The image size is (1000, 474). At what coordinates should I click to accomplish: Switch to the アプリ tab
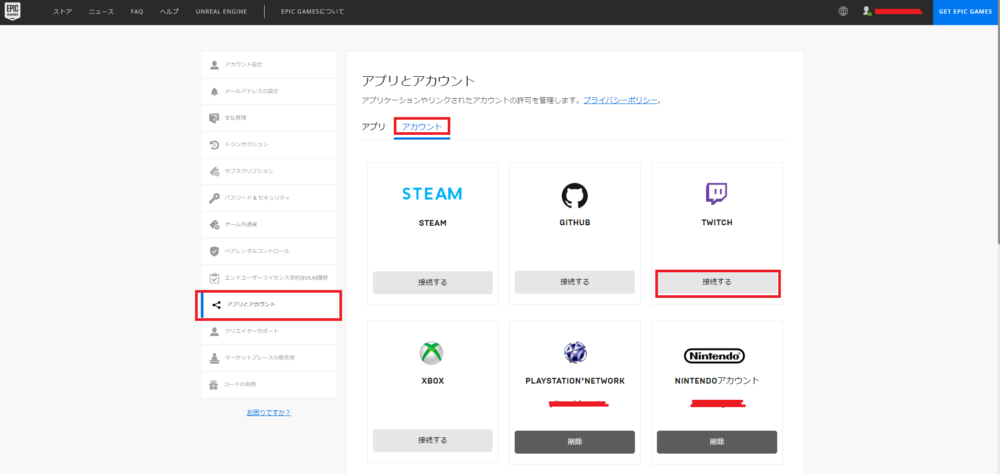tap(373, 127)
